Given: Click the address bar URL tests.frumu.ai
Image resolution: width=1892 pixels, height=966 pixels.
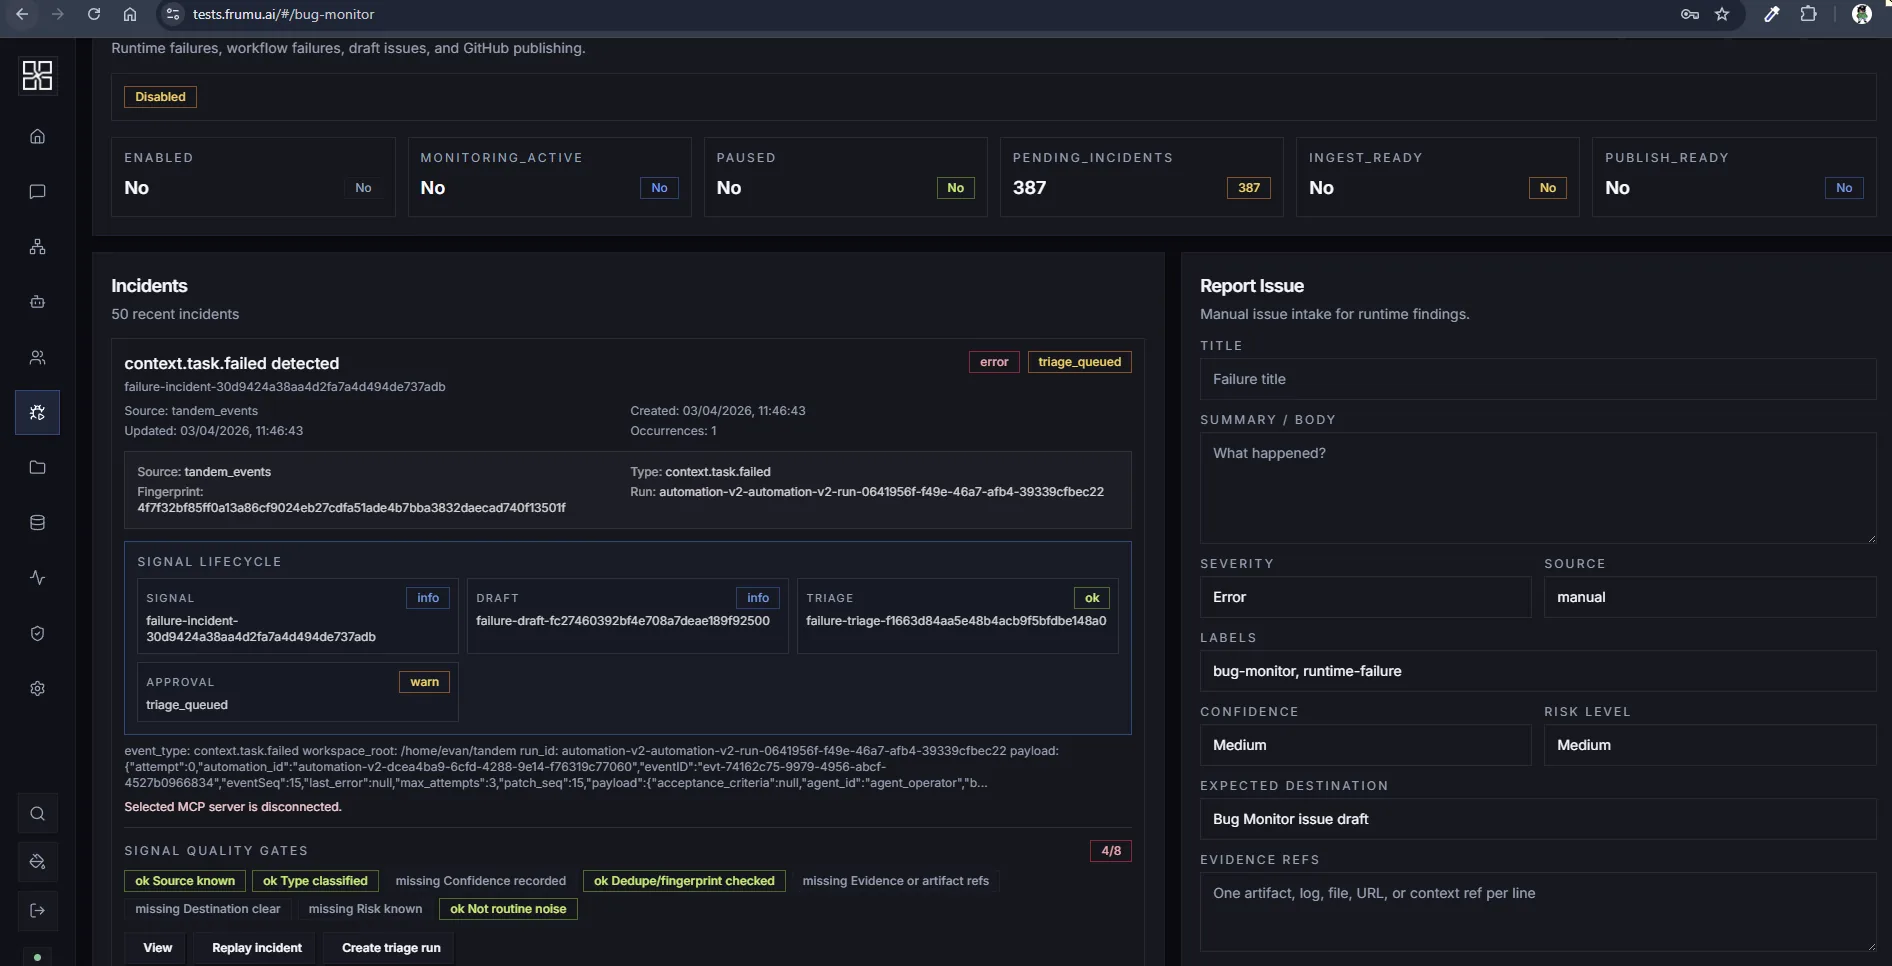Looking at the screenshot, I should pos(283,14).
